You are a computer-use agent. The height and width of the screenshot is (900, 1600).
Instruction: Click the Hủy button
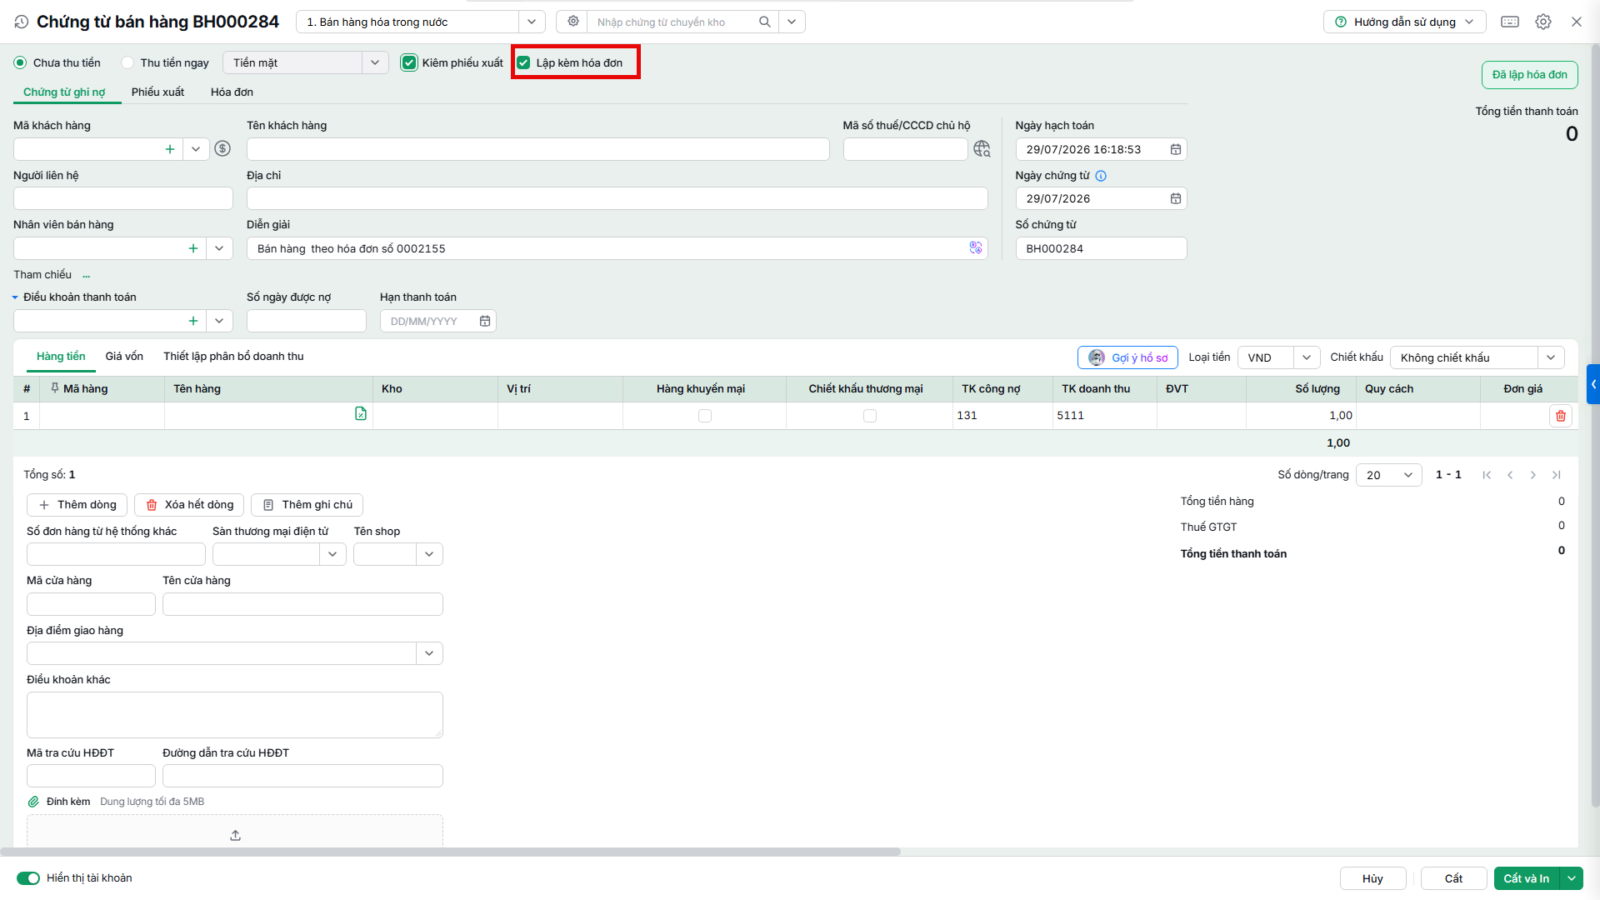click(1373, 878)
